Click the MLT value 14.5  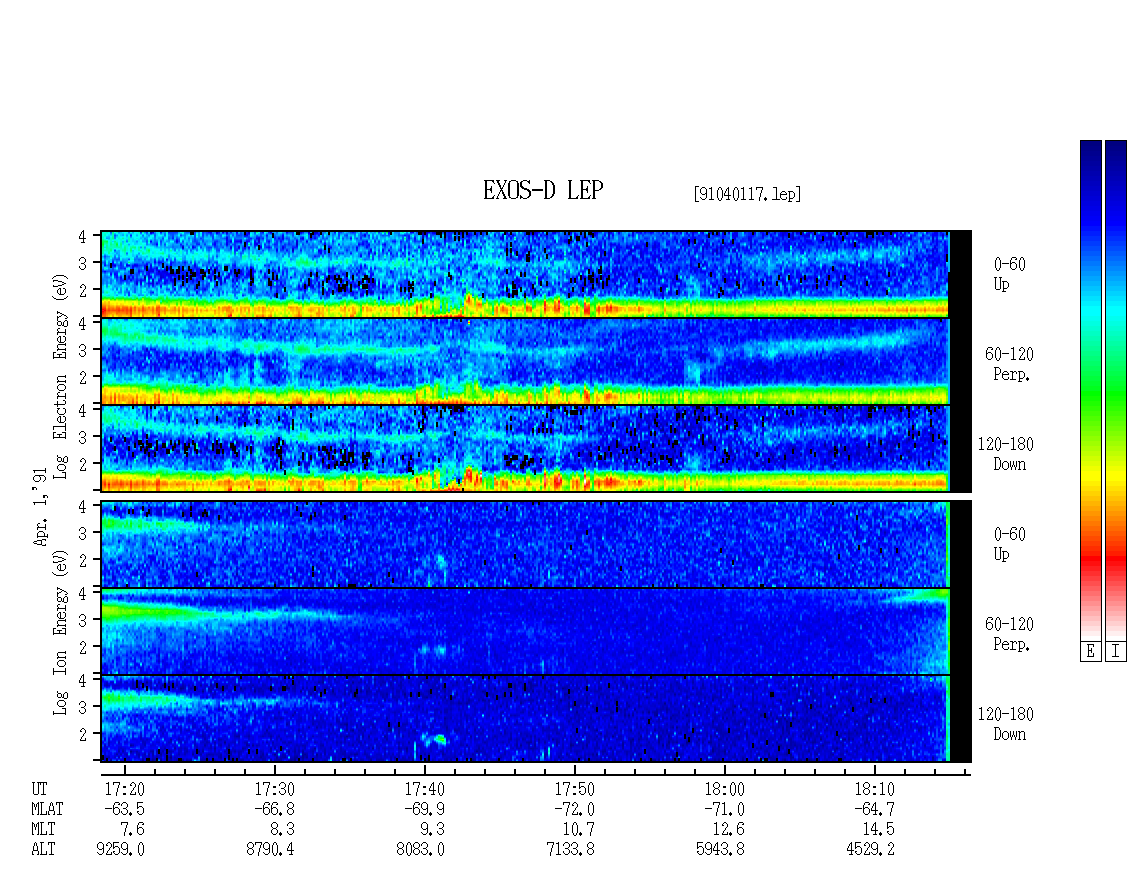(x=878, y=830)
